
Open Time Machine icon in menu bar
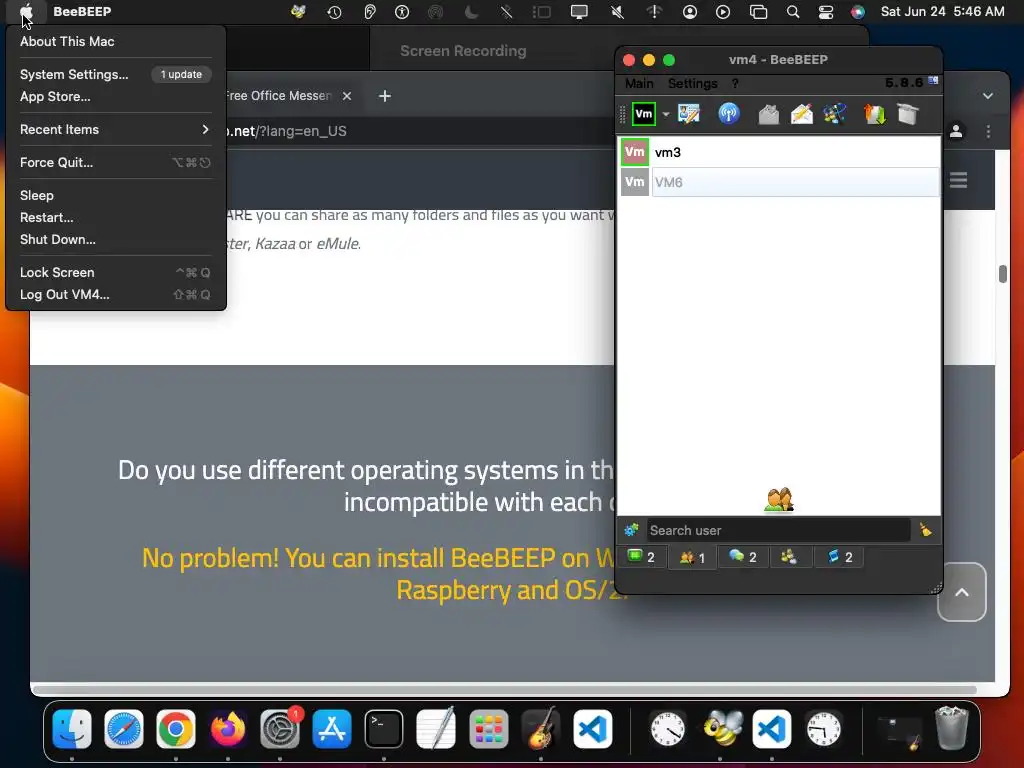pos(334,12)
